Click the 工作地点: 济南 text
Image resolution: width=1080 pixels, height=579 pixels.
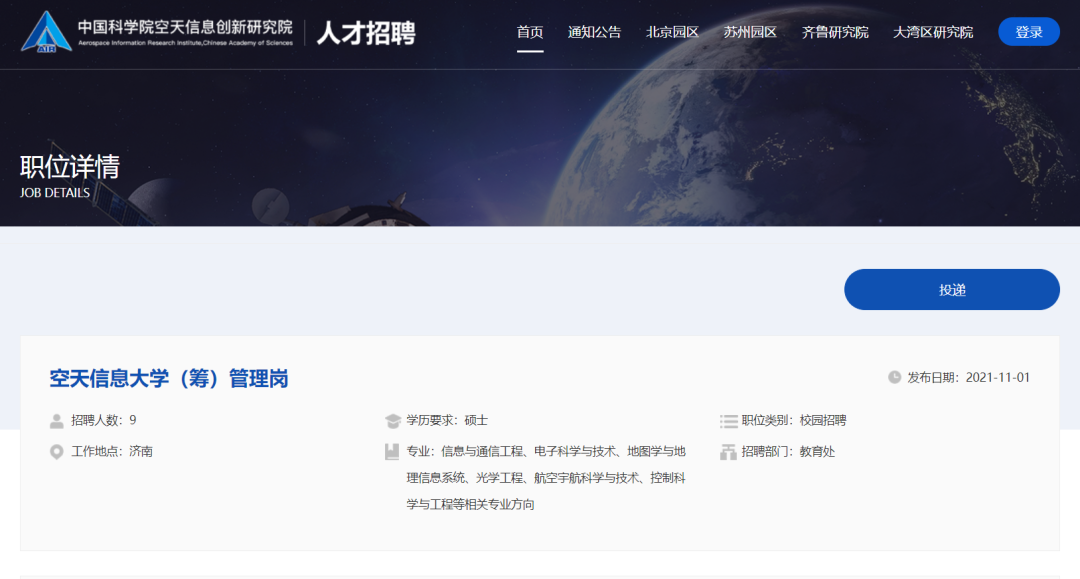[112, 452]
